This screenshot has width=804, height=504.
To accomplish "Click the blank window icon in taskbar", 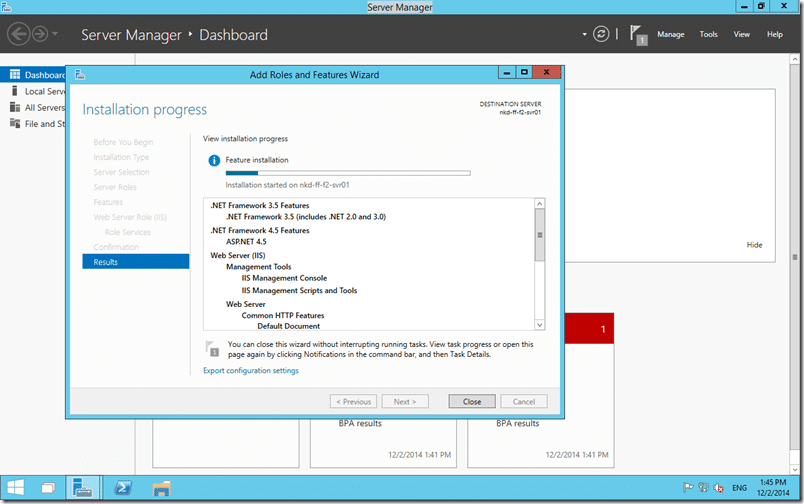I will coord(48,488).
